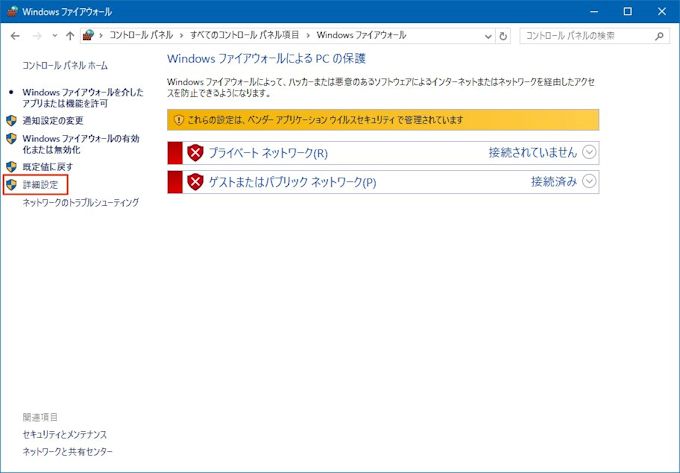Select すべてのコントロール パネル項目 breadcrumb

pos(245,35)
